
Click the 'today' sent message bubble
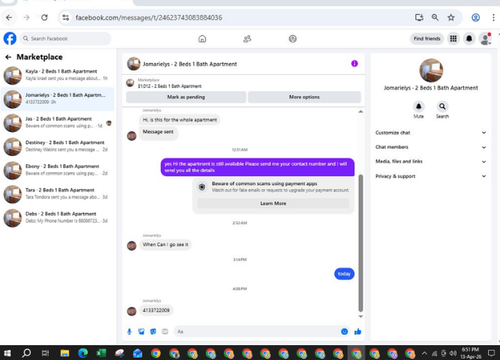(x=344, y=274)
